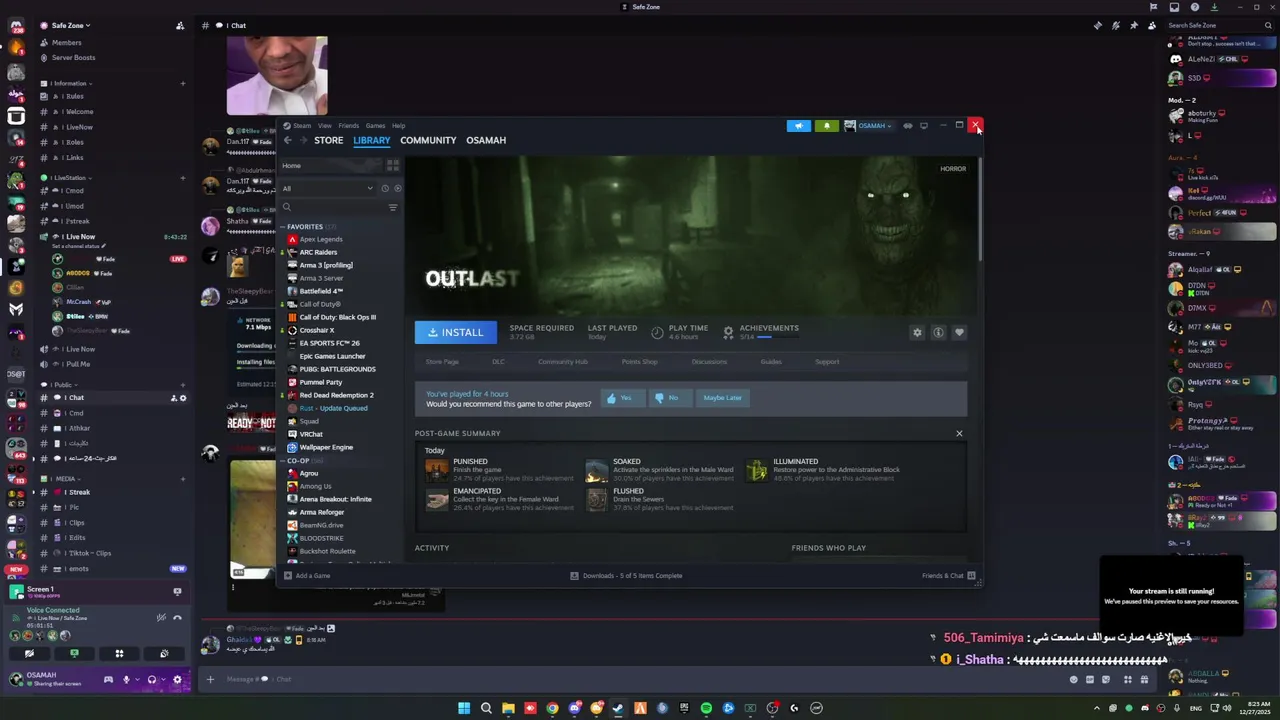
Task: Click Steam VR headset icon in title bar
Action: (908, 126)
